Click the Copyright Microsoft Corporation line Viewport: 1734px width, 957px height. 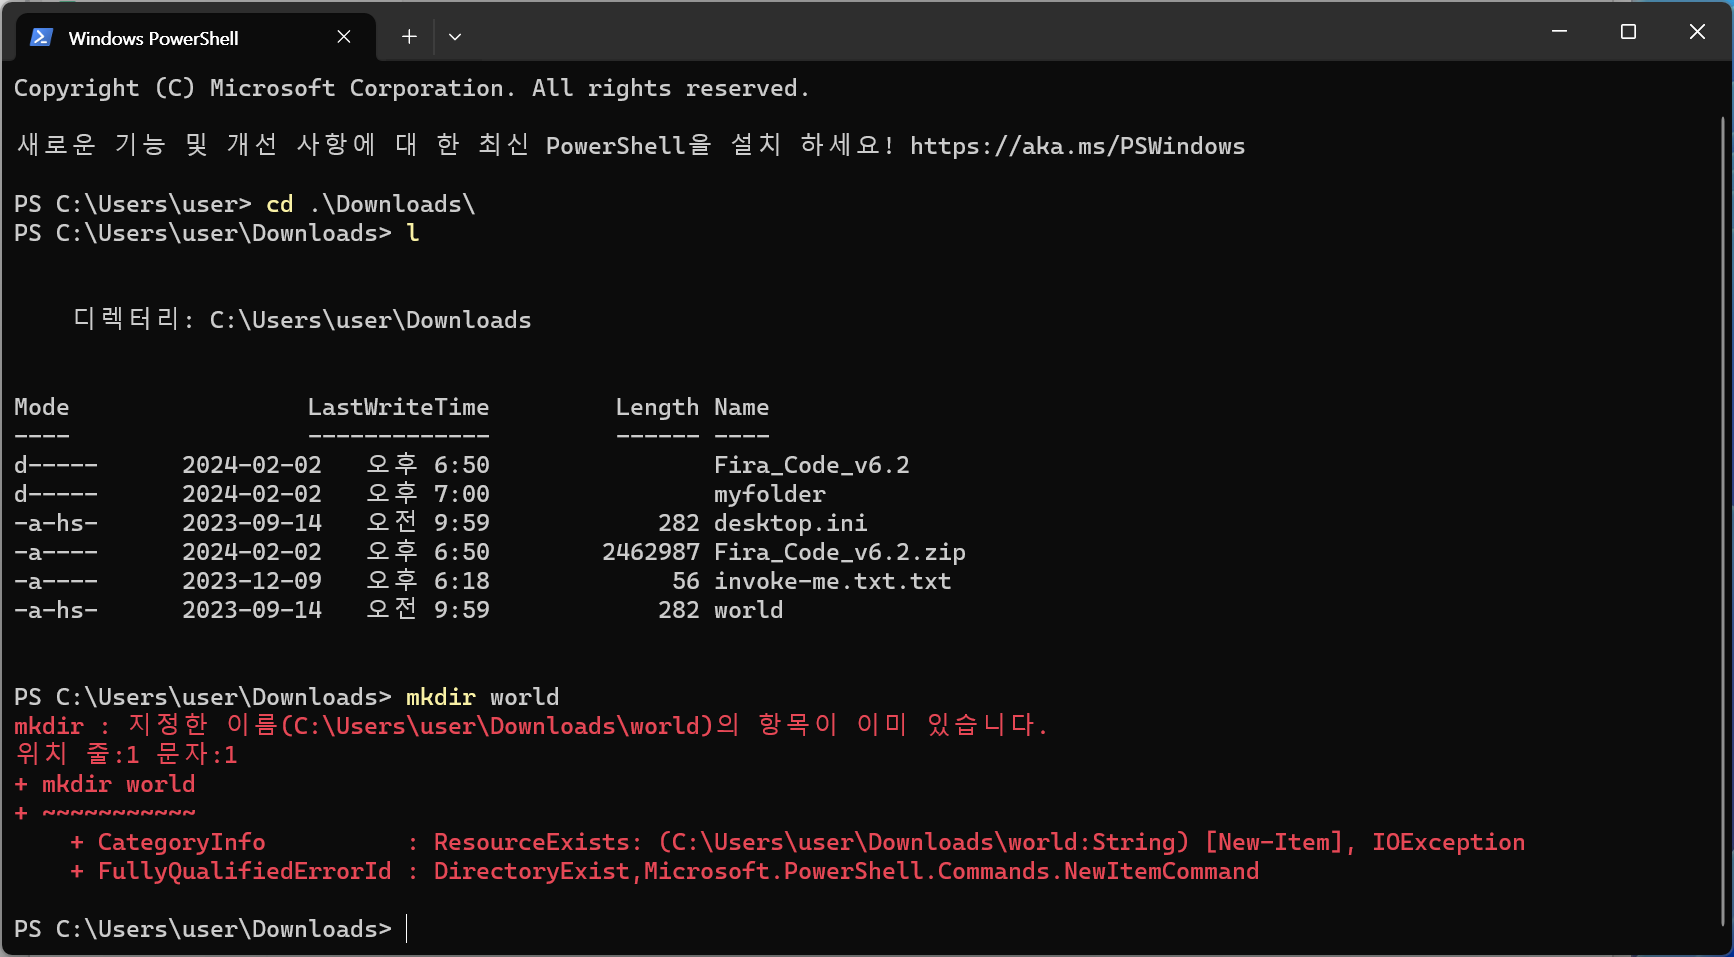pos(412,88)
